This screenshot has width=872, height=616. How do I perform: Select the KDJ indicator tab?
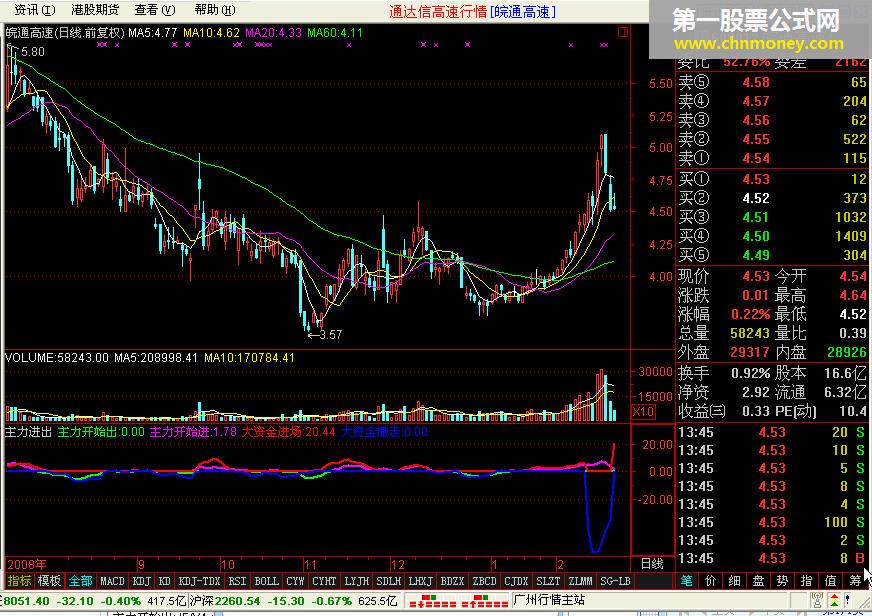(x=142, y=581)
